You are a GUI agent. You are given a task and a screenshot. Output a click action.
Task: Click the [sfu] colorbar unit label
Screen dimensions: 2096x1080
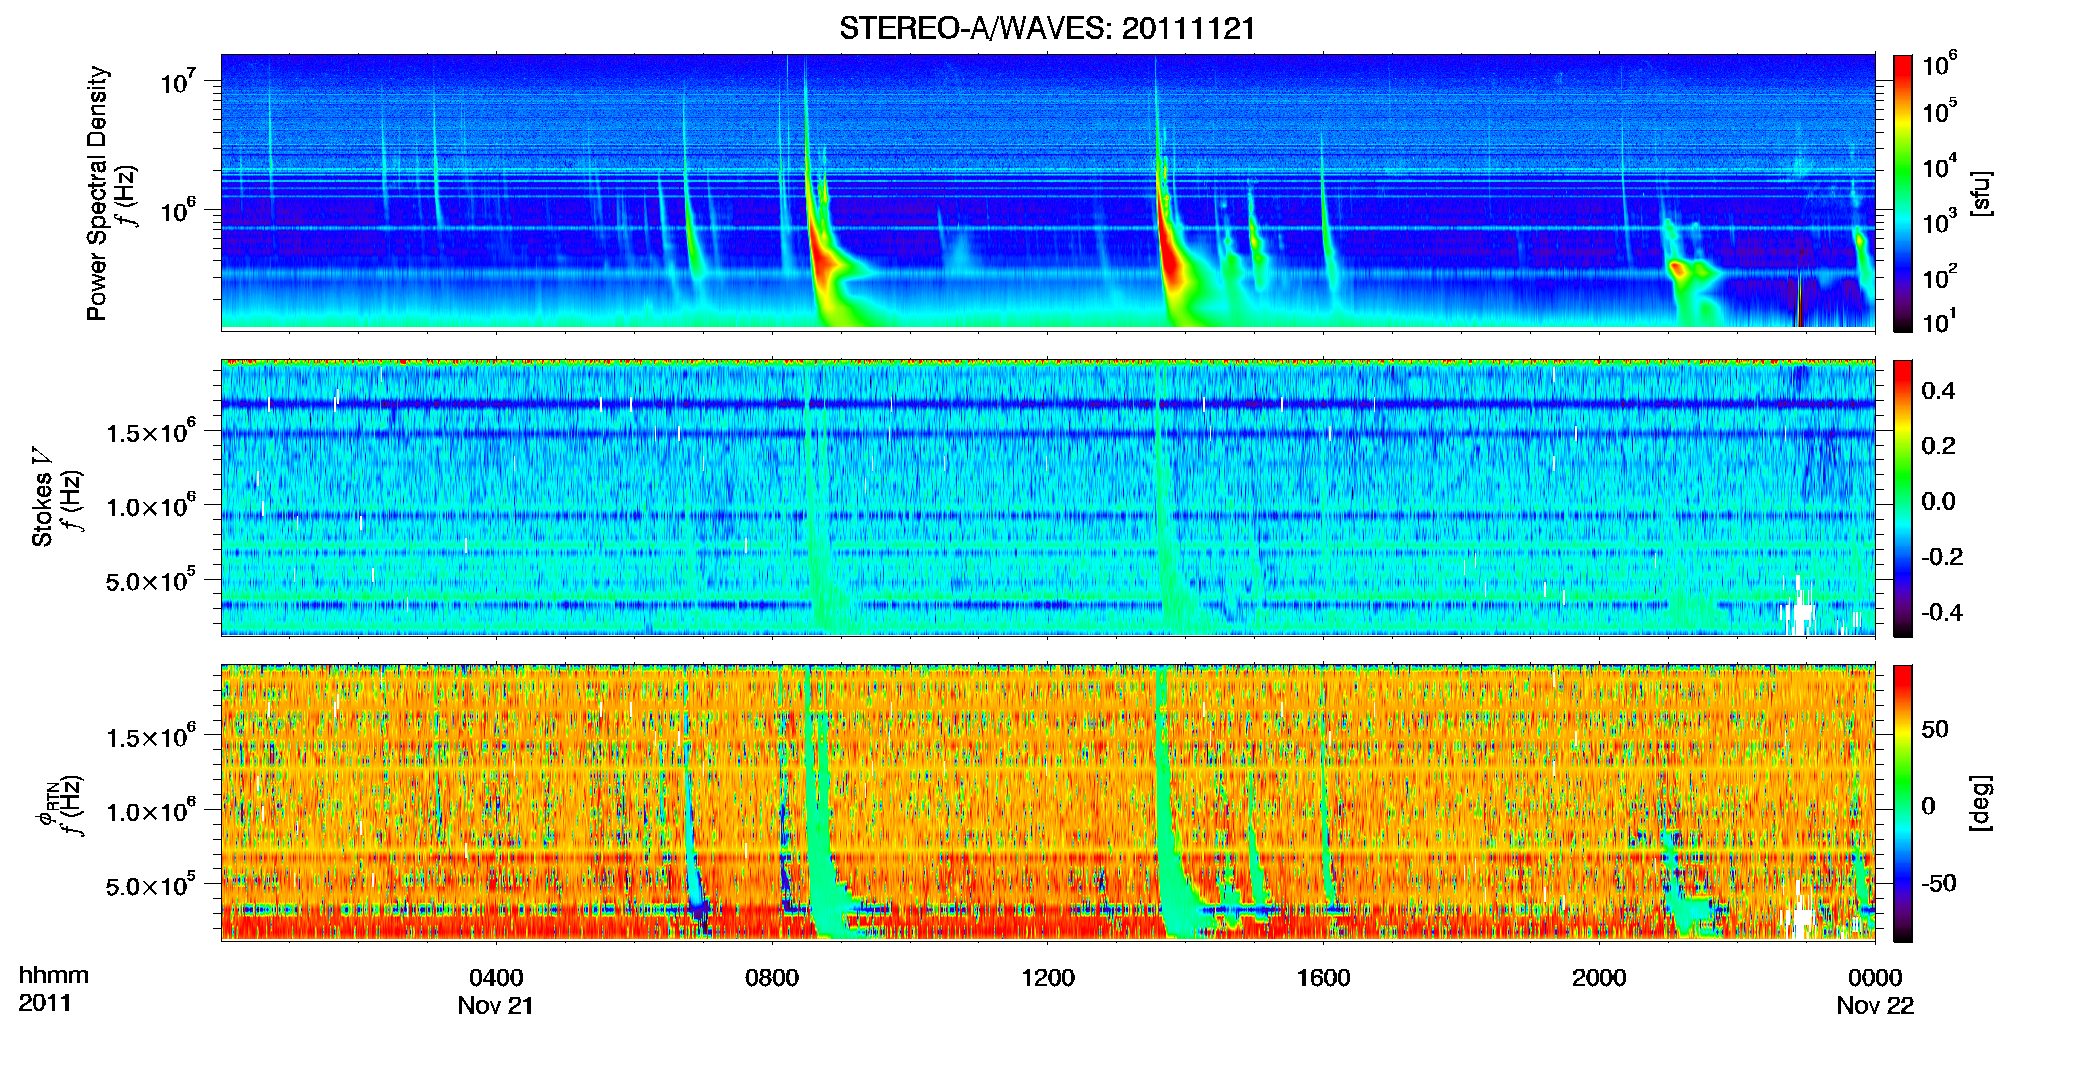(x=1982, y=193)
